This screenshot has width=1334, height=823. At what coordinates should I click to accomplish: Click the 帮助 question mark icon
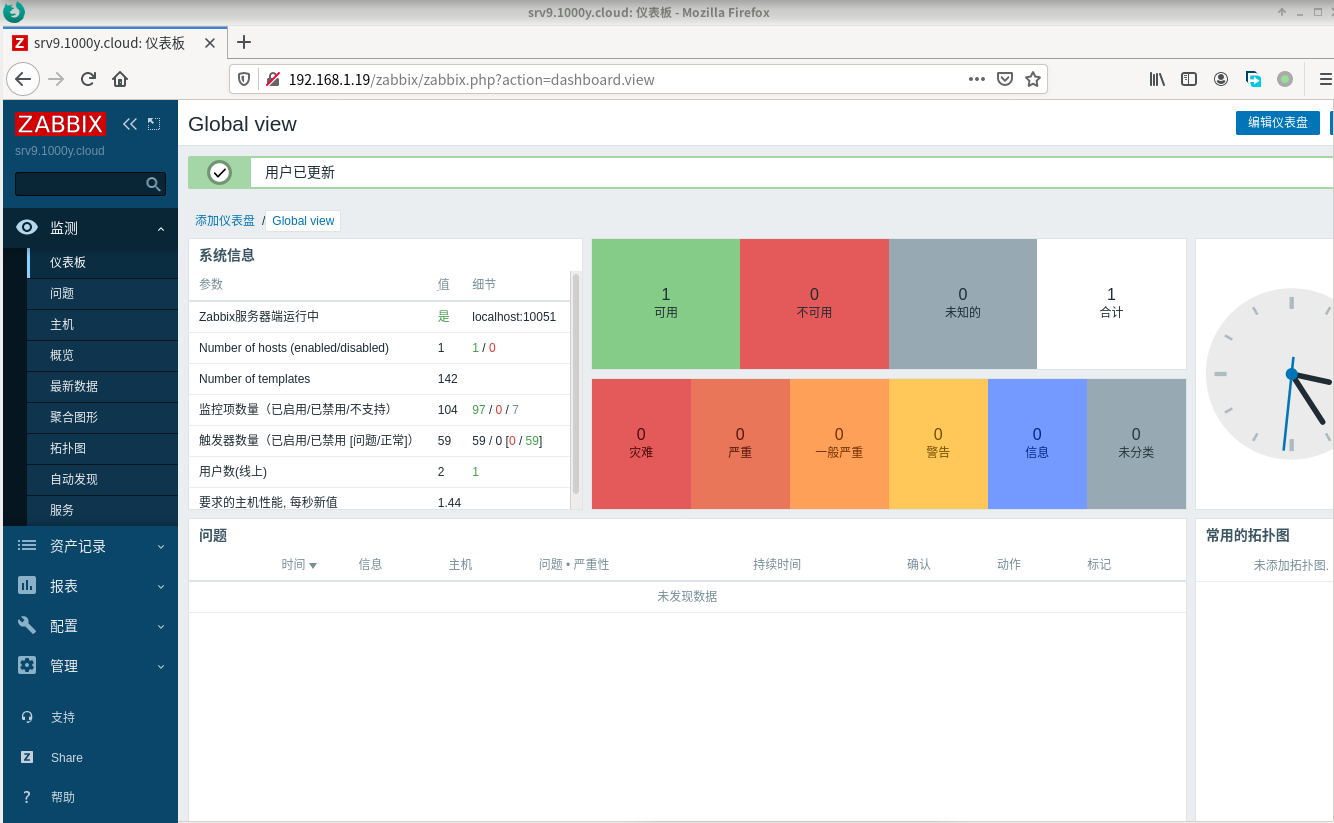(26, 796)
